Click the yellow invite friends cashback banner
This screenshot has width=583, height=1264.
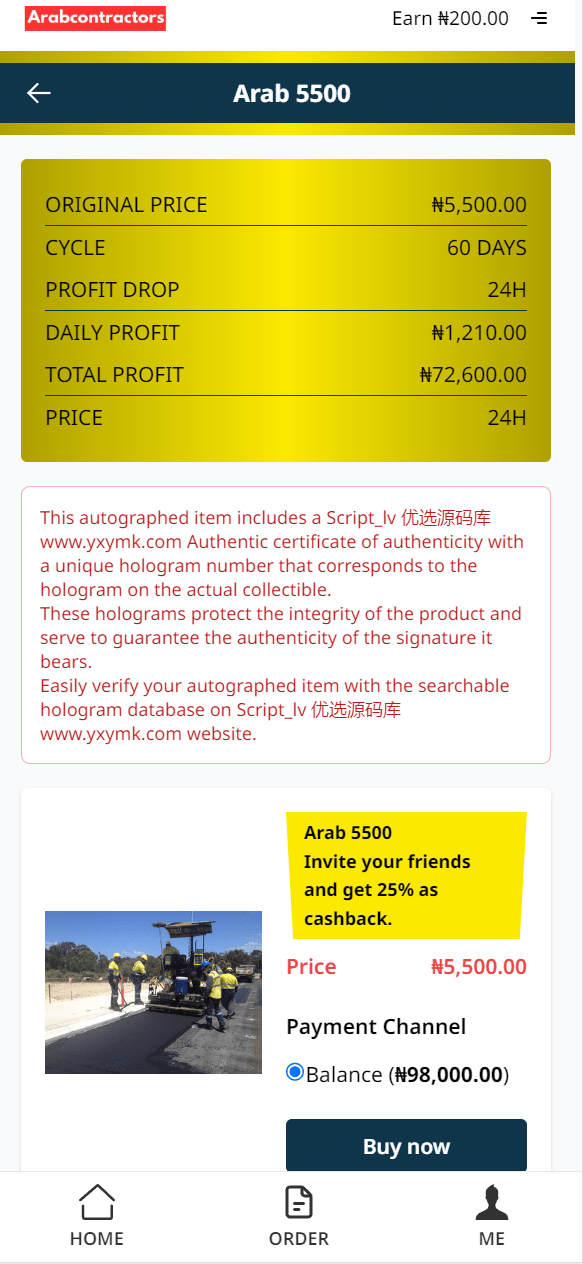click(x=406, y=876)
